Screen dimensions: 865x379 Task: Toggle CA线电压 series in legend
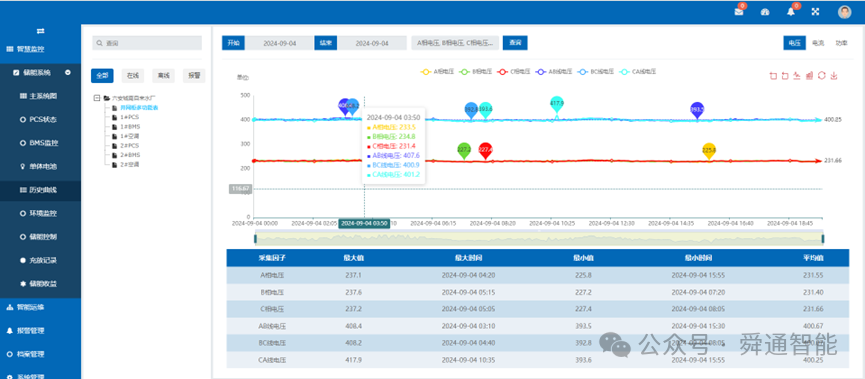click(638, 72)
